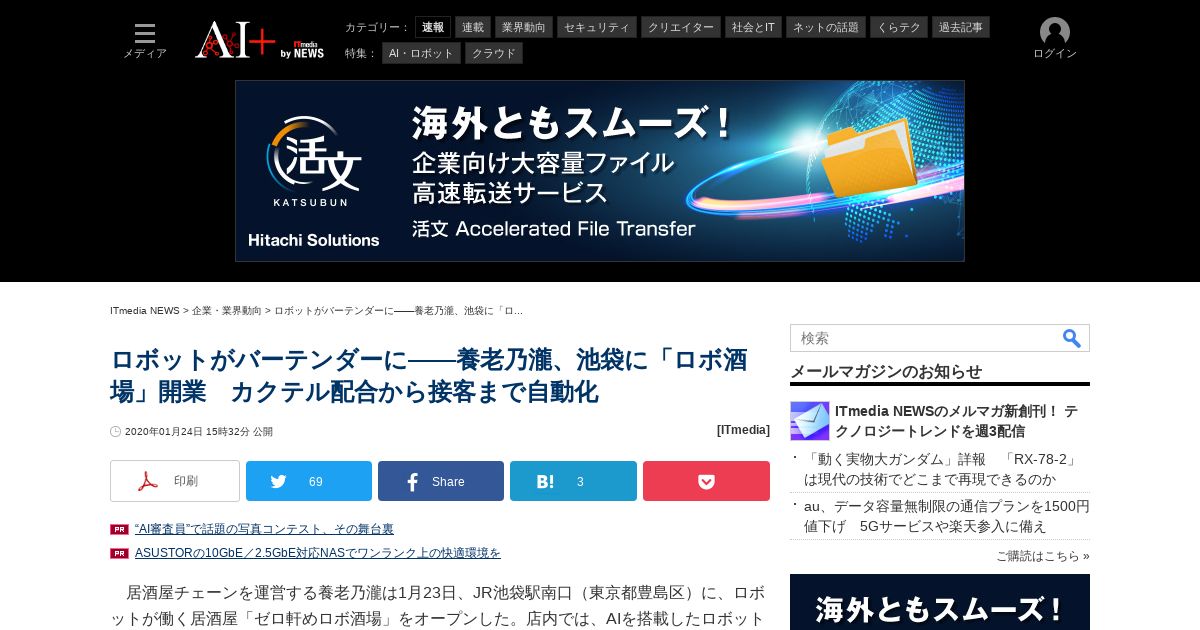Click PR badge beside ASUSTOR link
1200x630 pixels.
(119, 553)
